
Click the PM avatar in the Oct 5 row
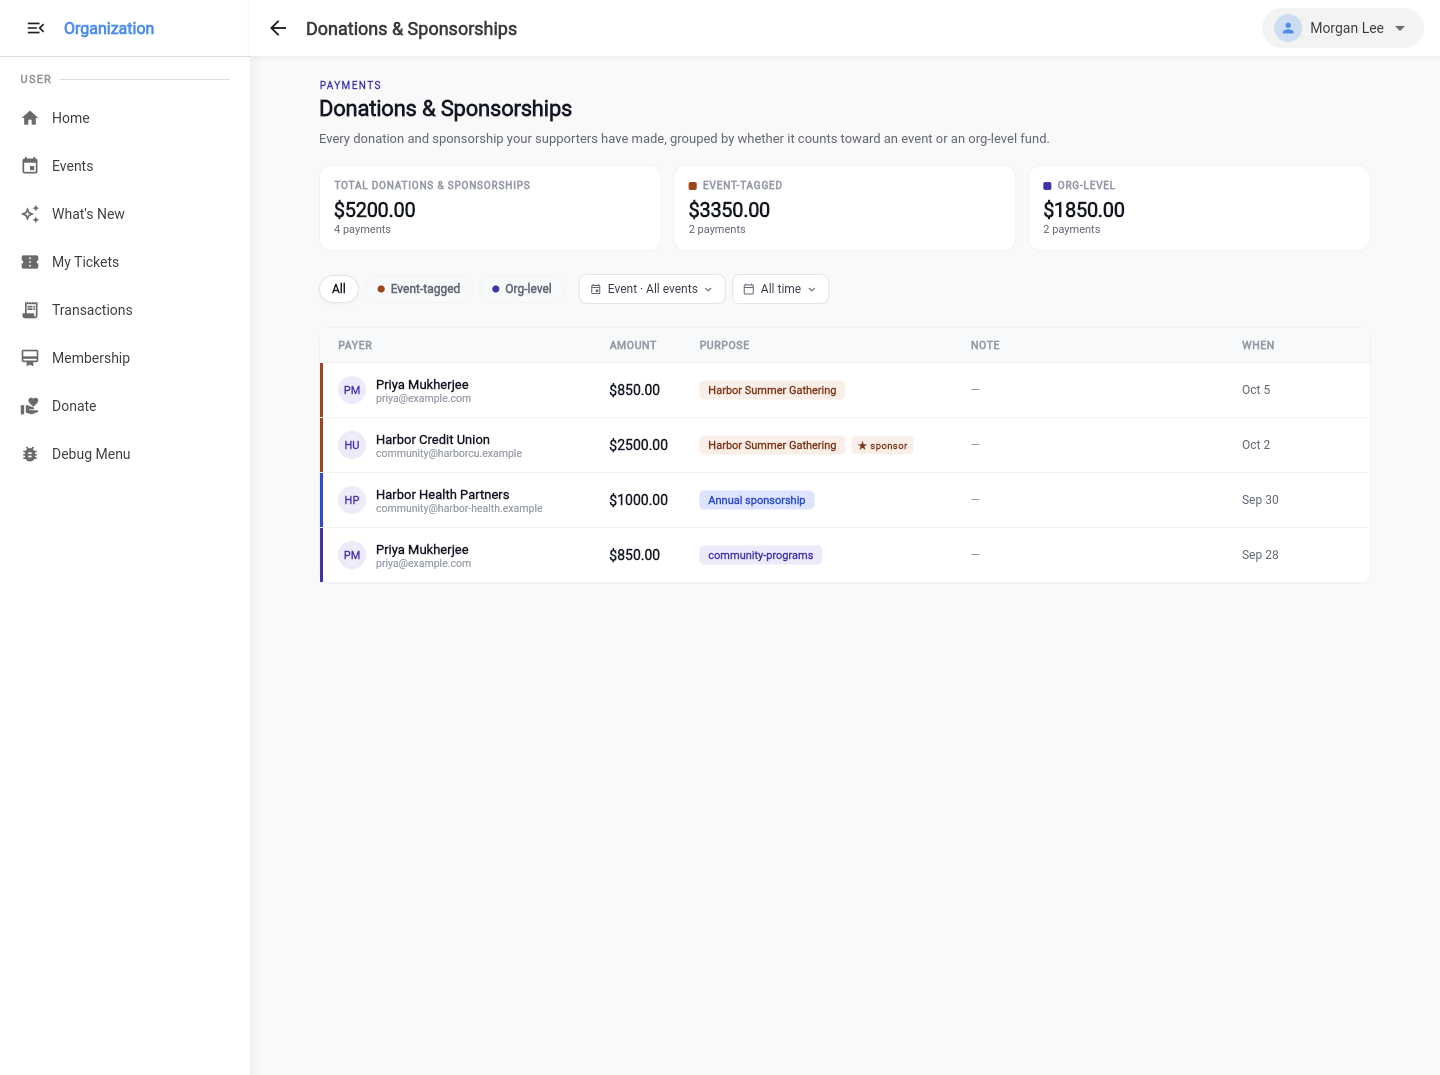point(352,390)
